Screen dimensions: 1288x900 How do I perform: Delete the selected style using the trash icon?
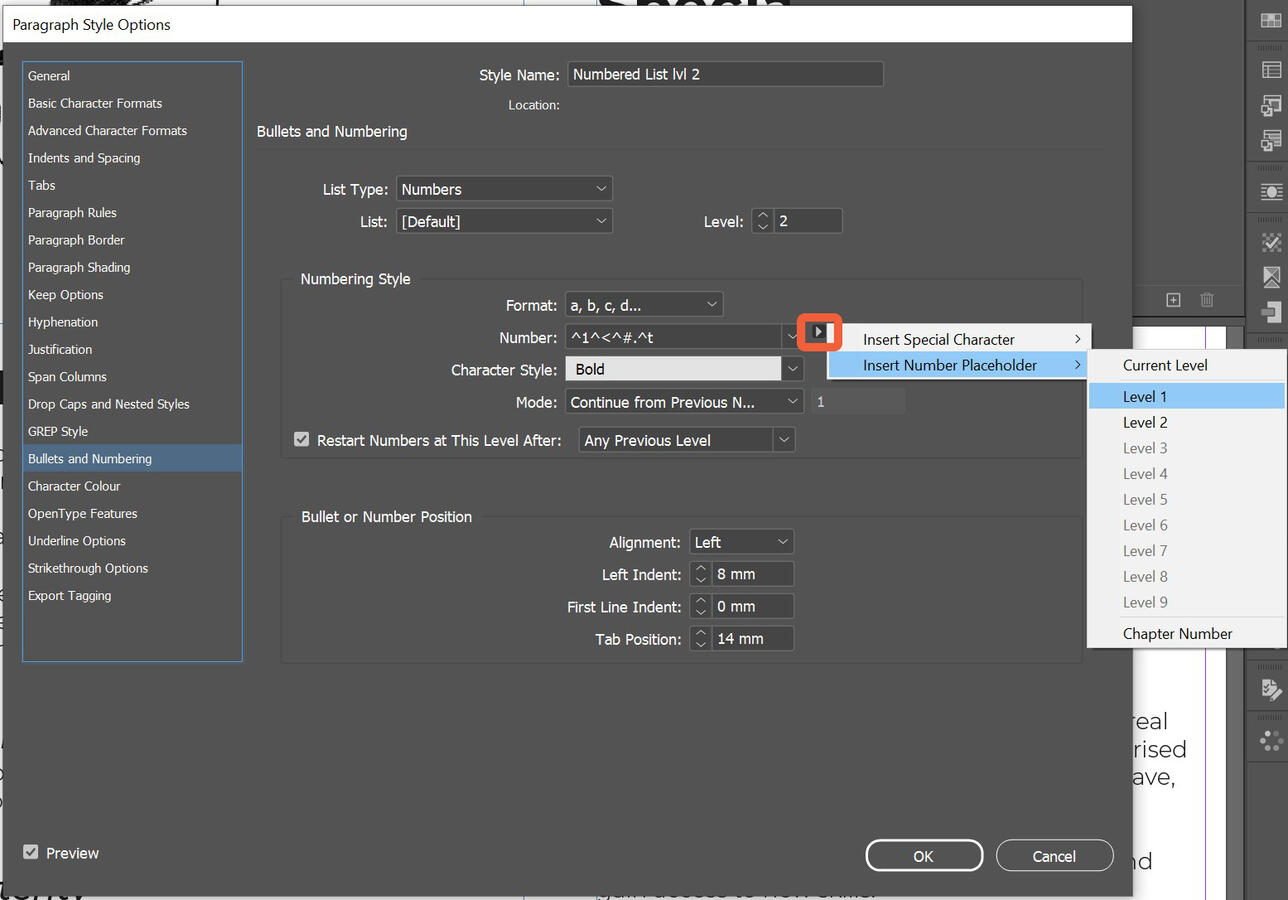(1207, 300)
